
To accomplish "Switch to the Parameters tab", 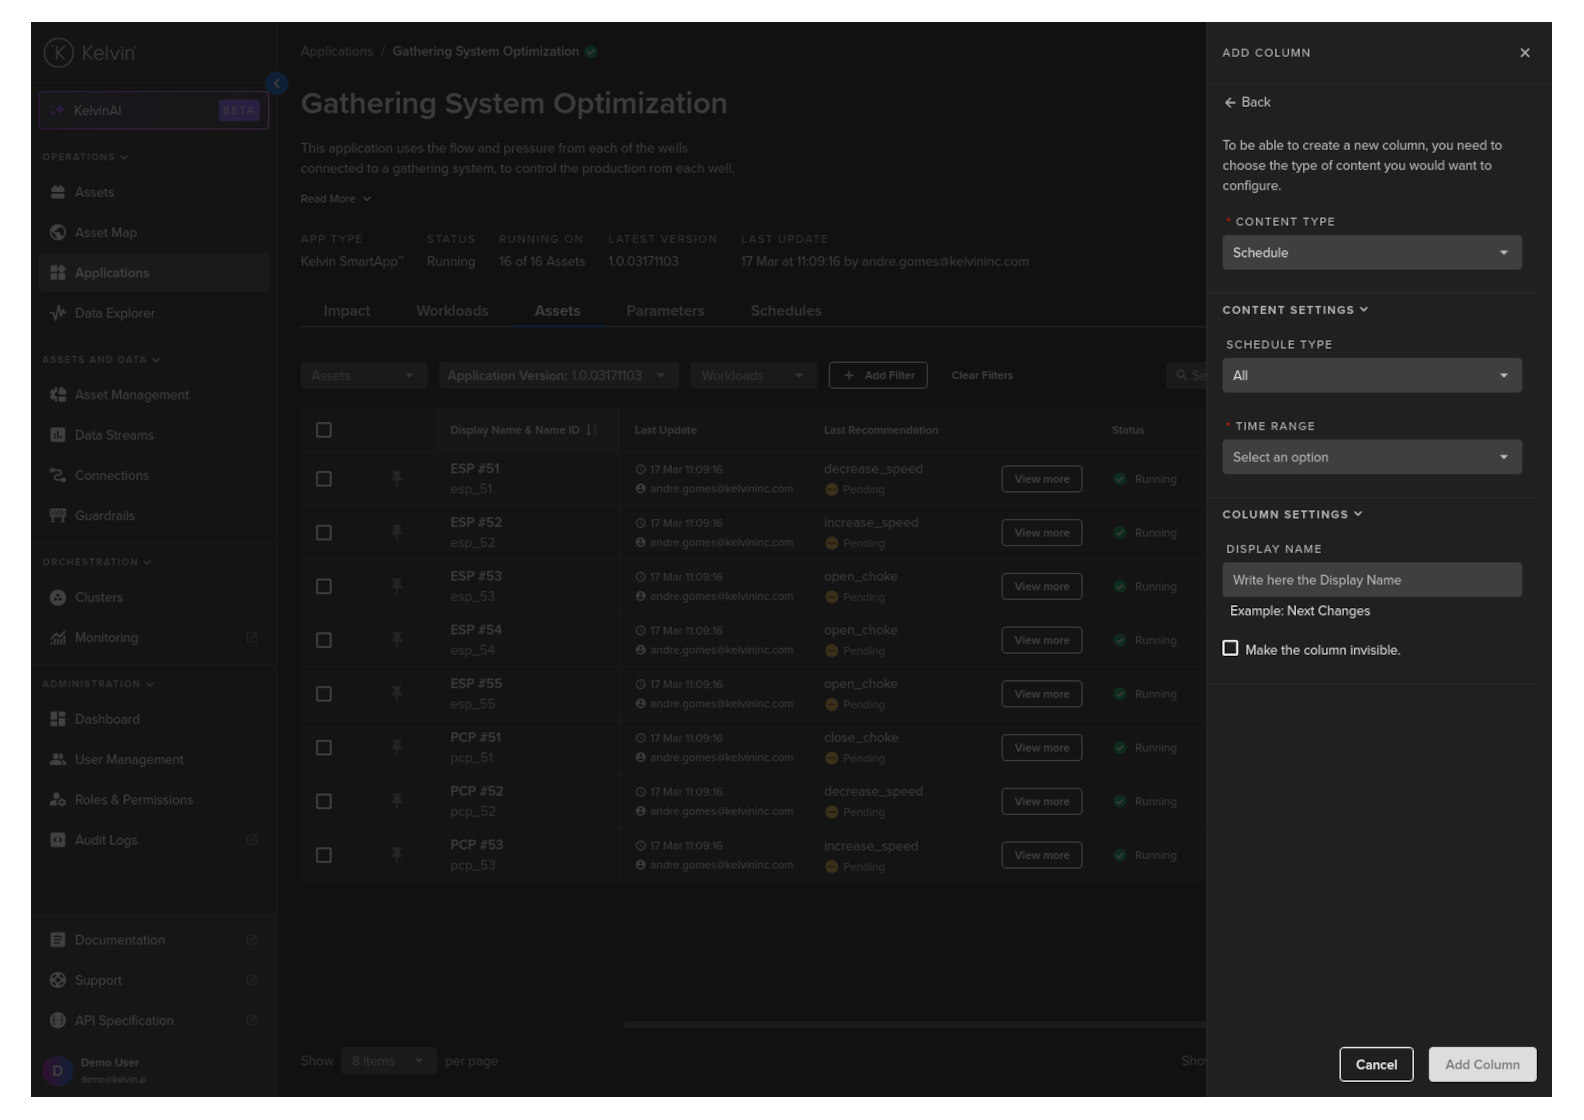I will click(665, 311).
